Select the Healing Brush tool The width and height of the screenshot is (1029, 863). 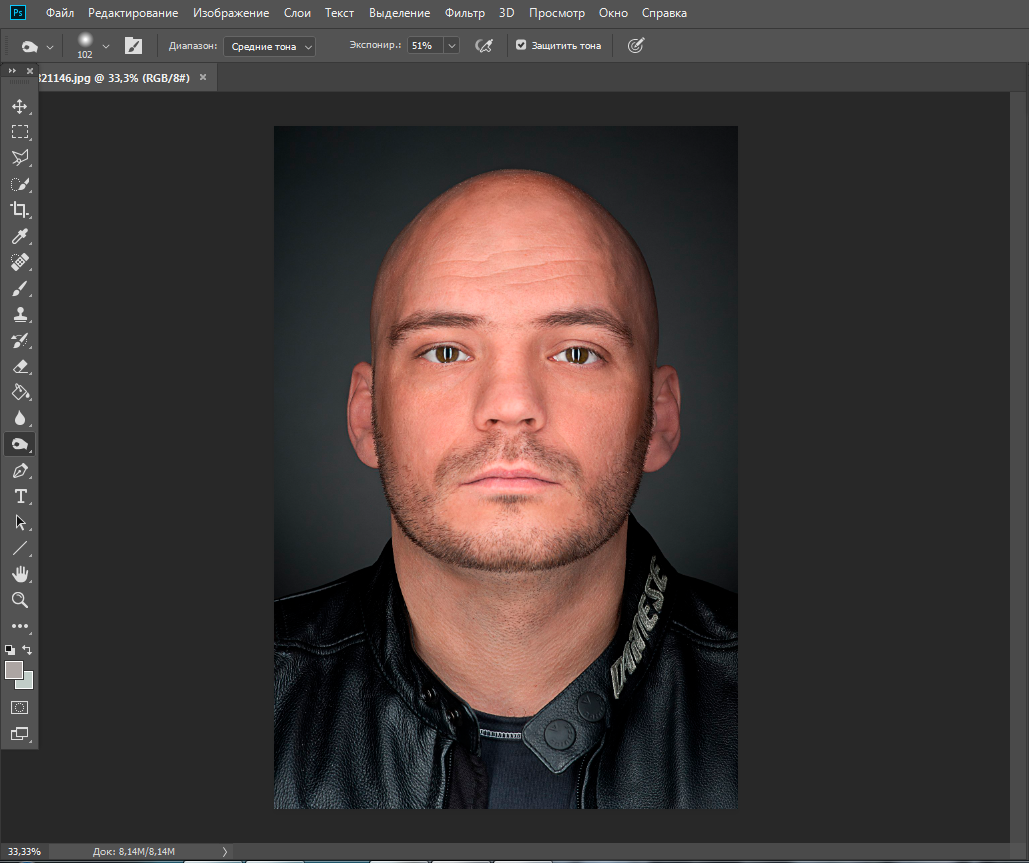point(20,263)
